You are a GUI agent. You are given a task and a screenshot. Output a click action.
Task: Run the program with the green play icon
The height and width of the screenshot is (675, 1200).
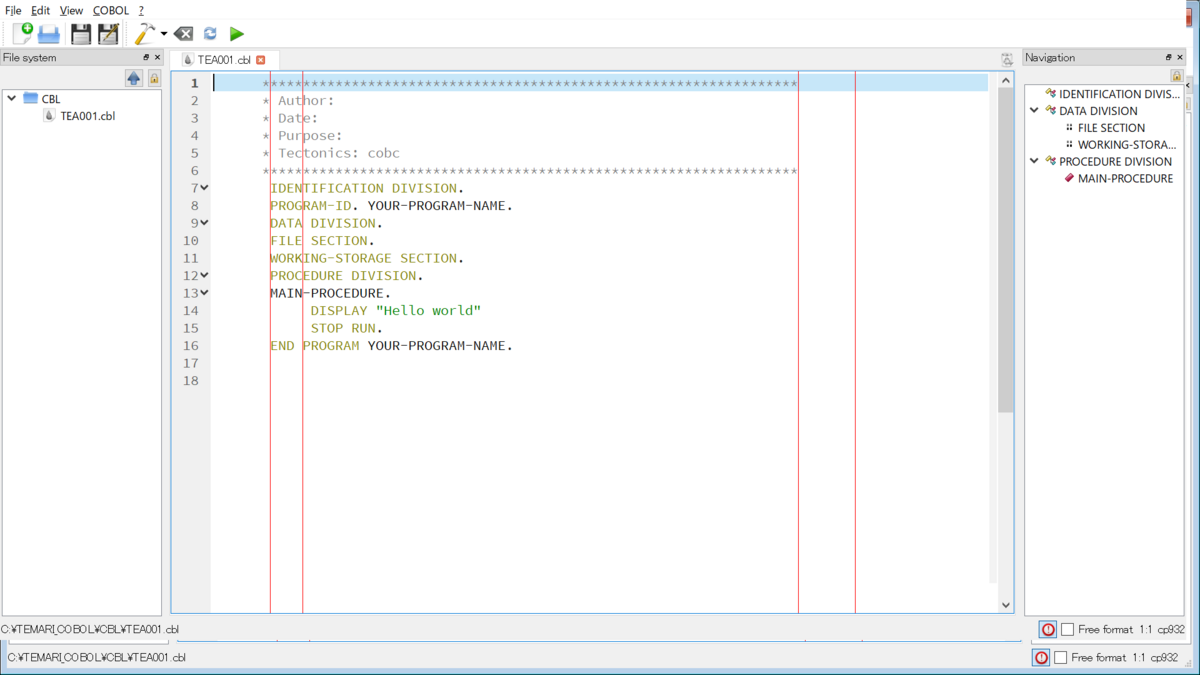[237, 34]
